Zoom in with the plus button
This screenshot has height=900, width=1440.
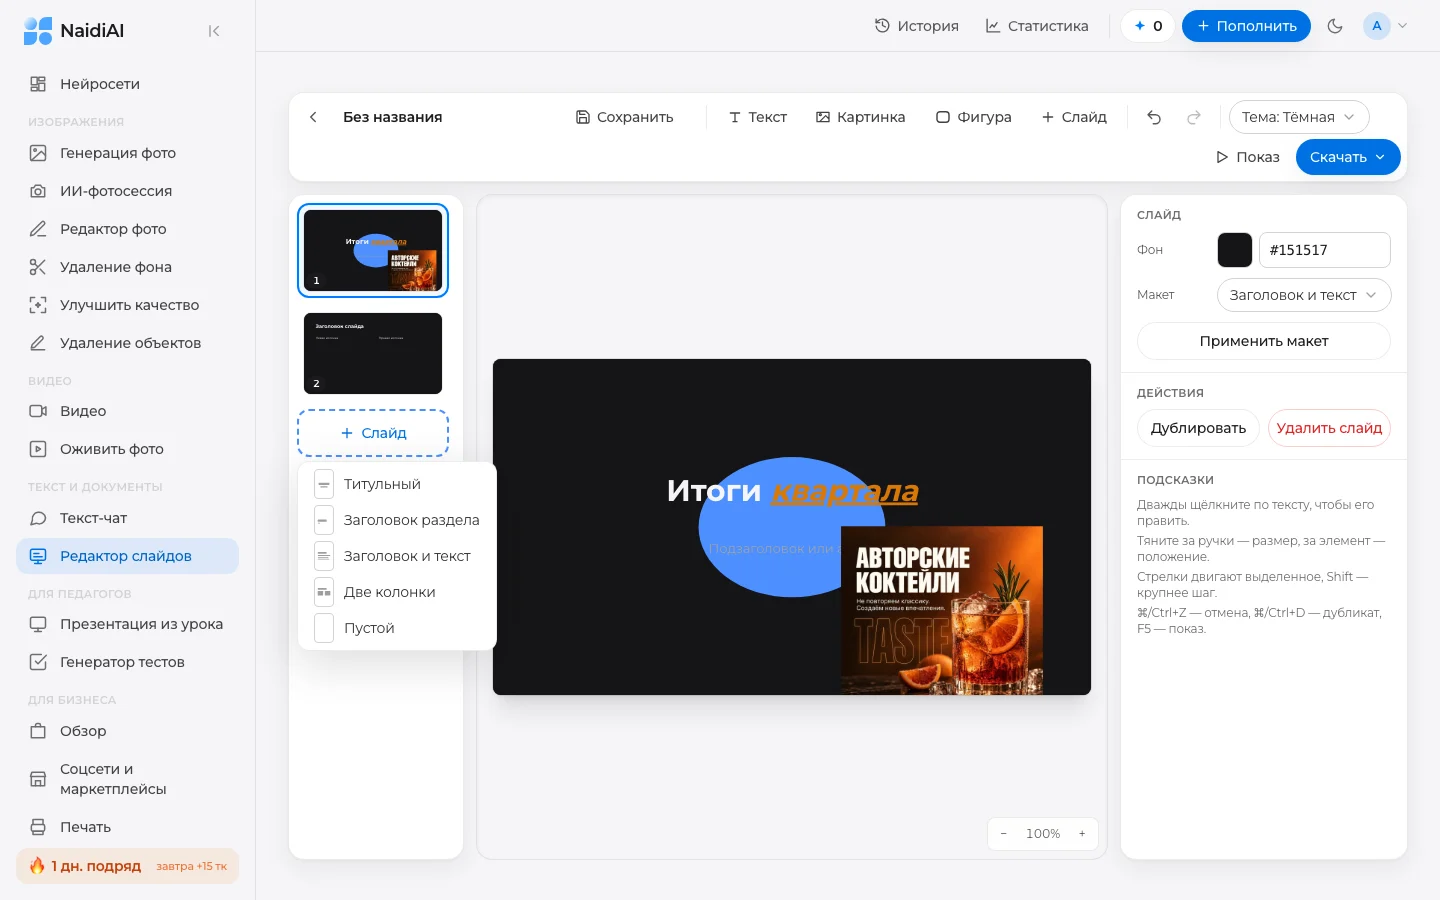click(1082, 834)
